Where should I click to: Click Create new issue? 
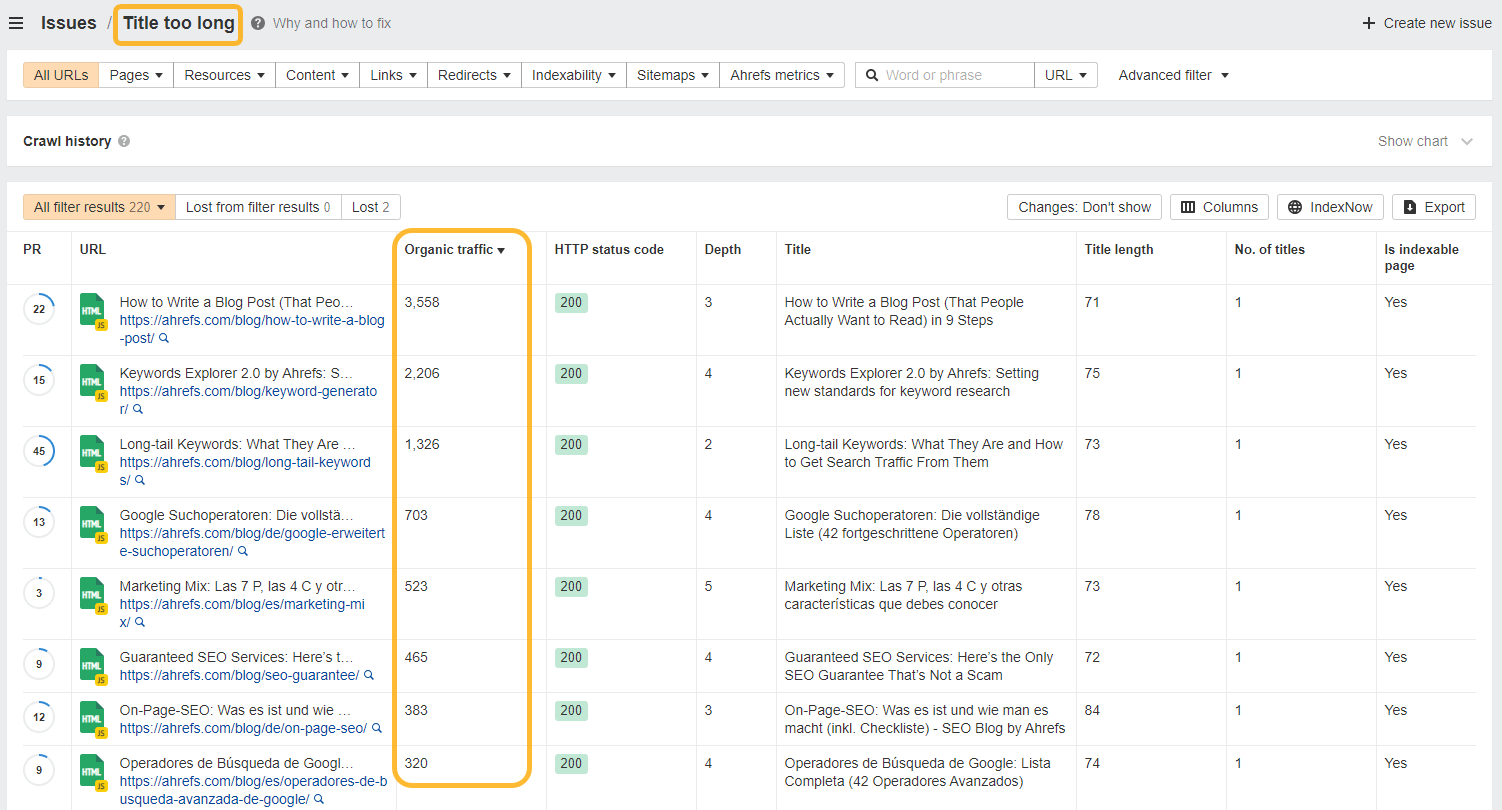pos(1427,22)
